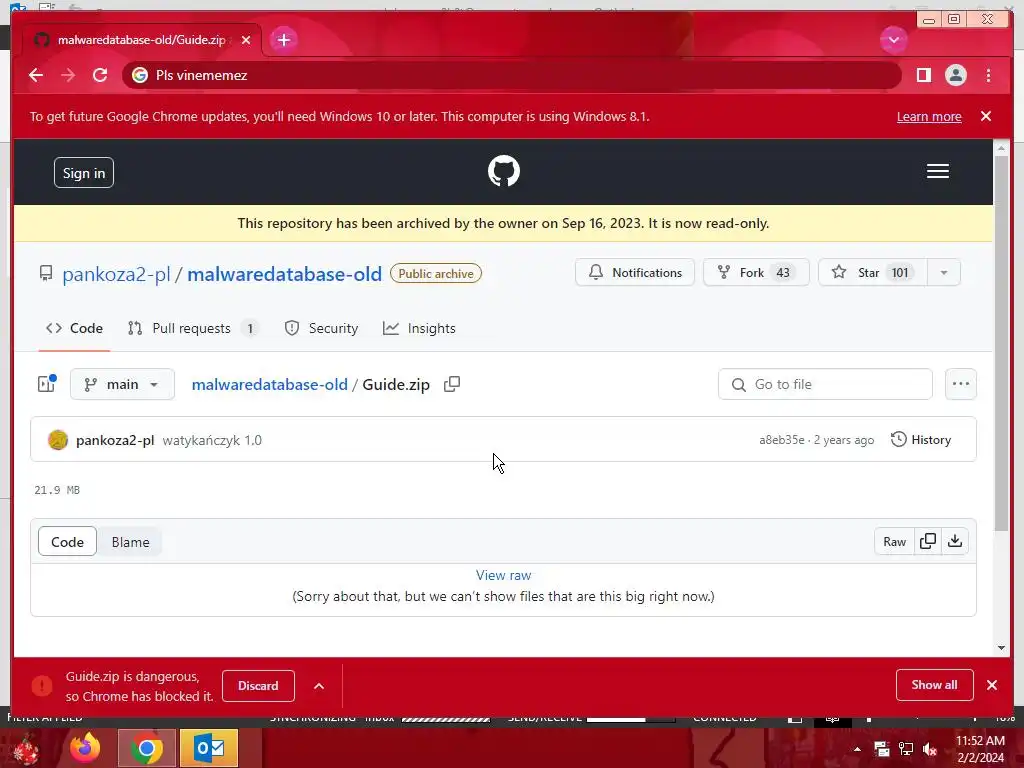Expand the file tree side panel

(47, 384)
